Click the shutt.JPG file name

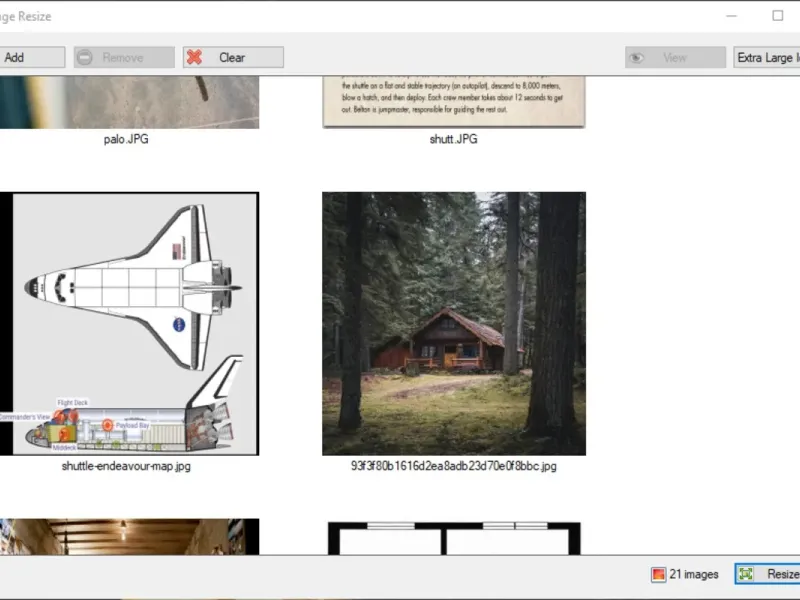coord(454,139)
